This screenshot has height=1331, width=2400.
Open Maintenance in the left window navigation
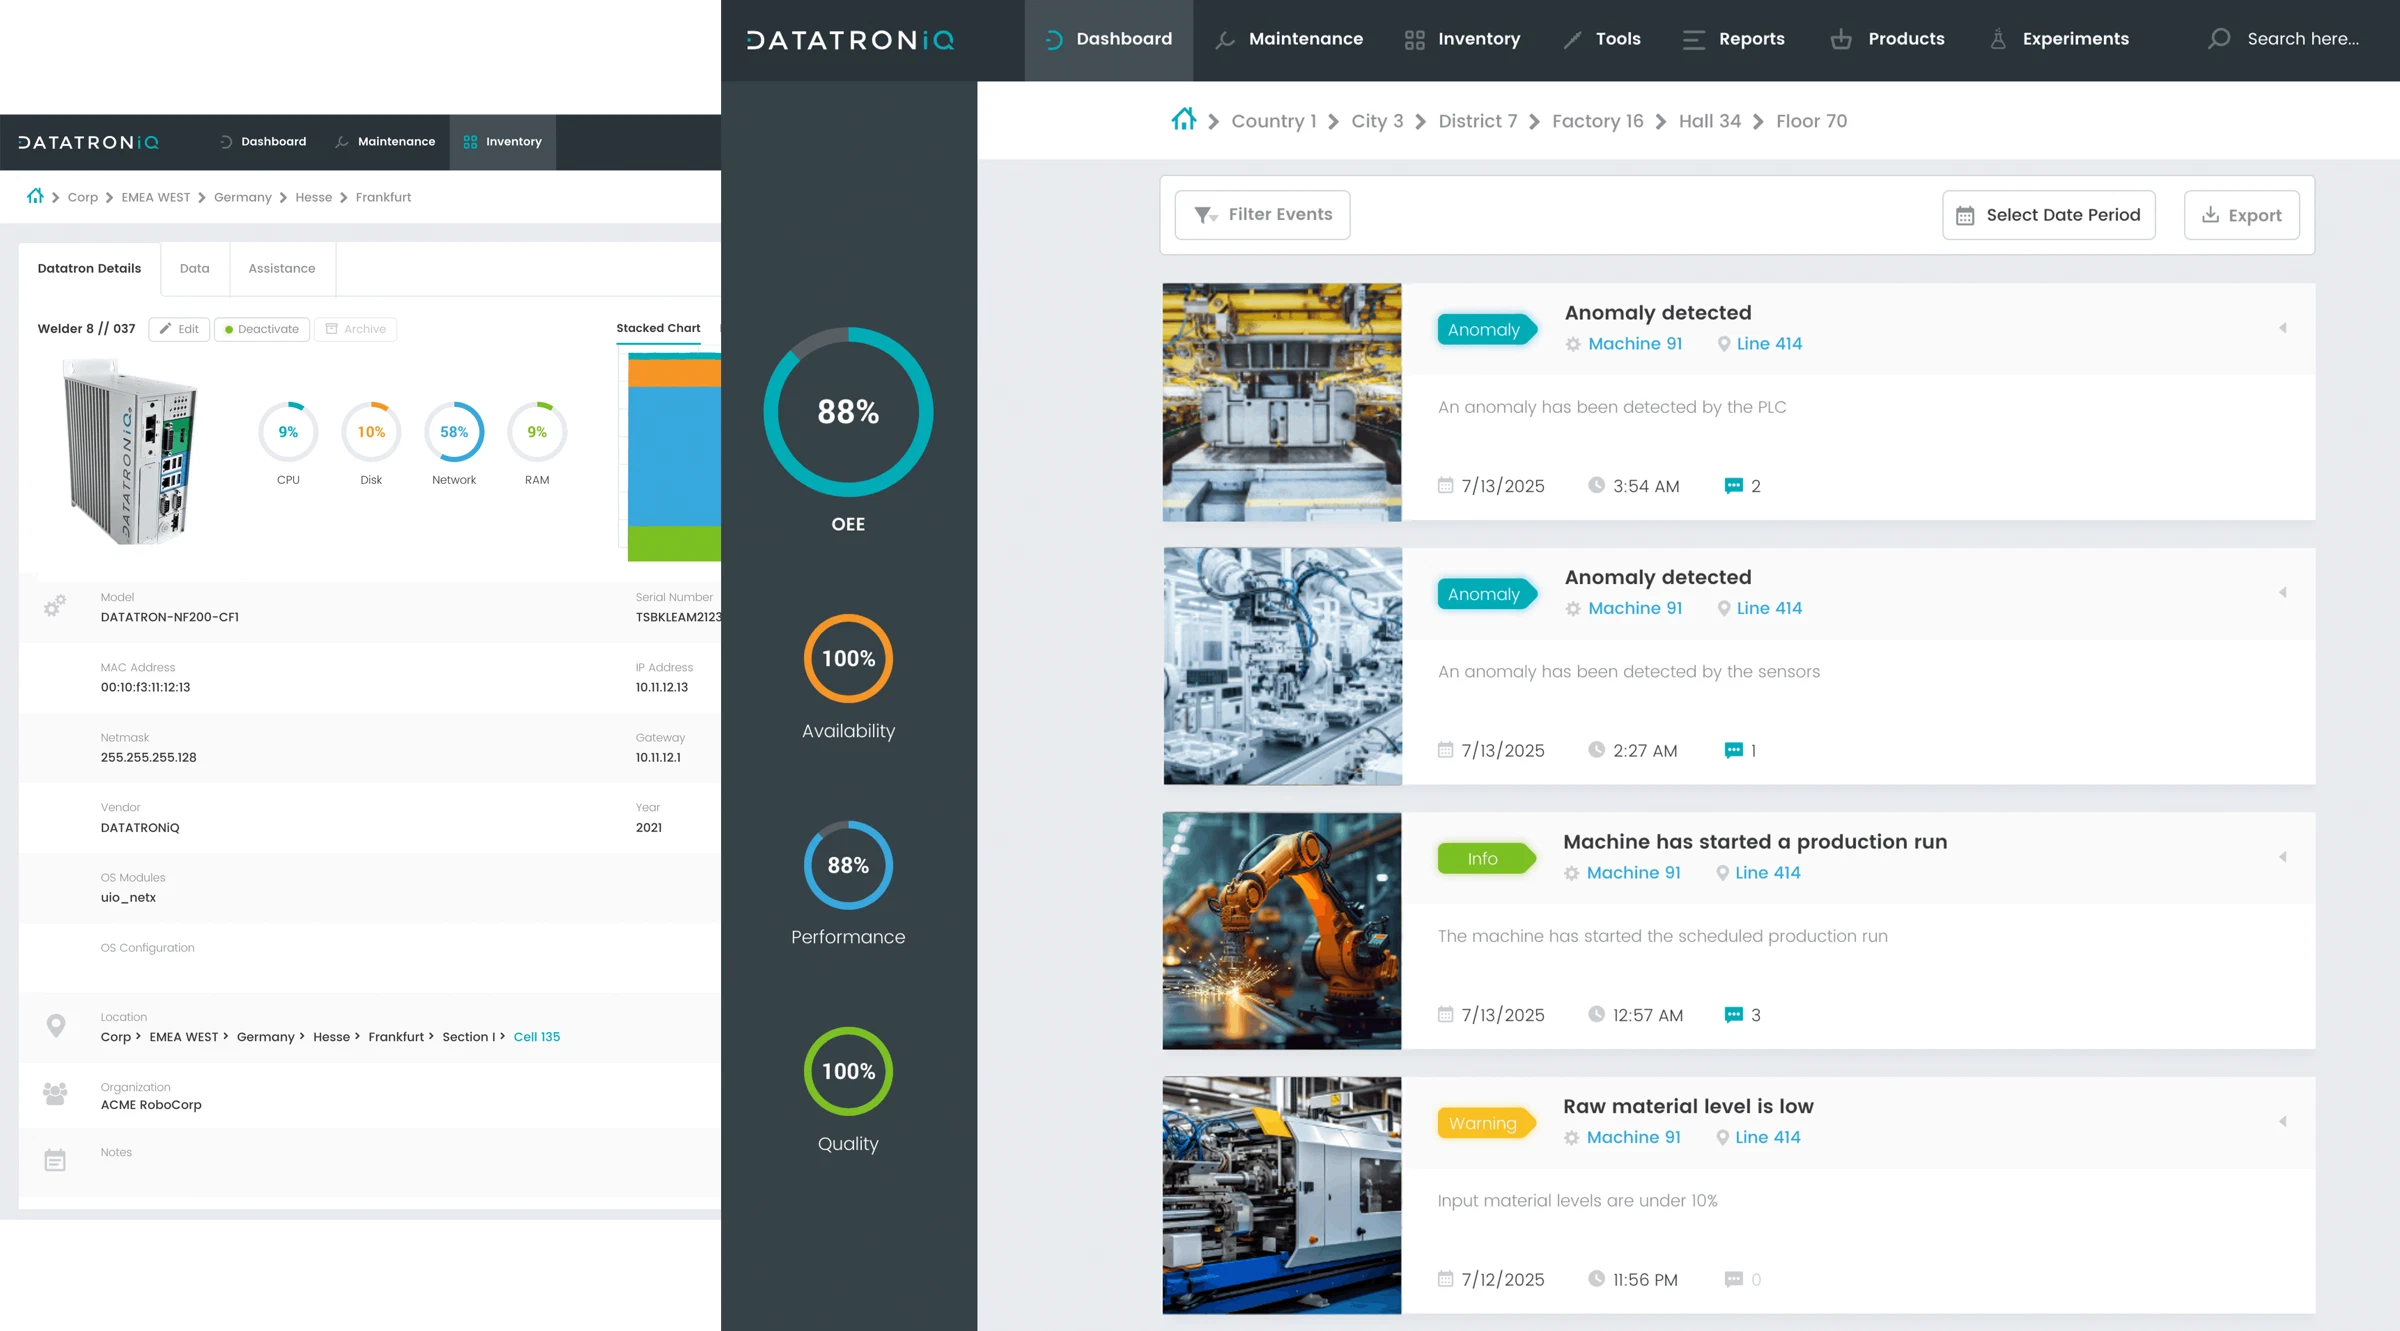385,142
